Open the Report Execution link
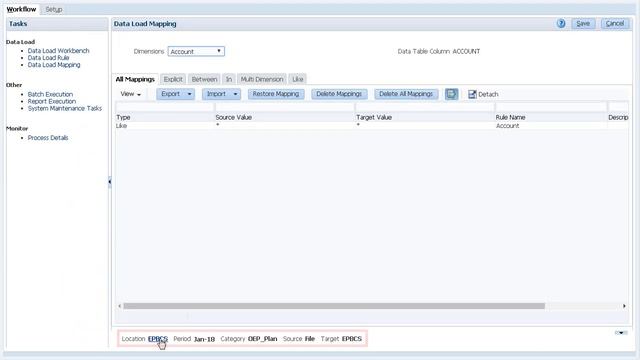 pyautogui.click(x=52, y=101)
